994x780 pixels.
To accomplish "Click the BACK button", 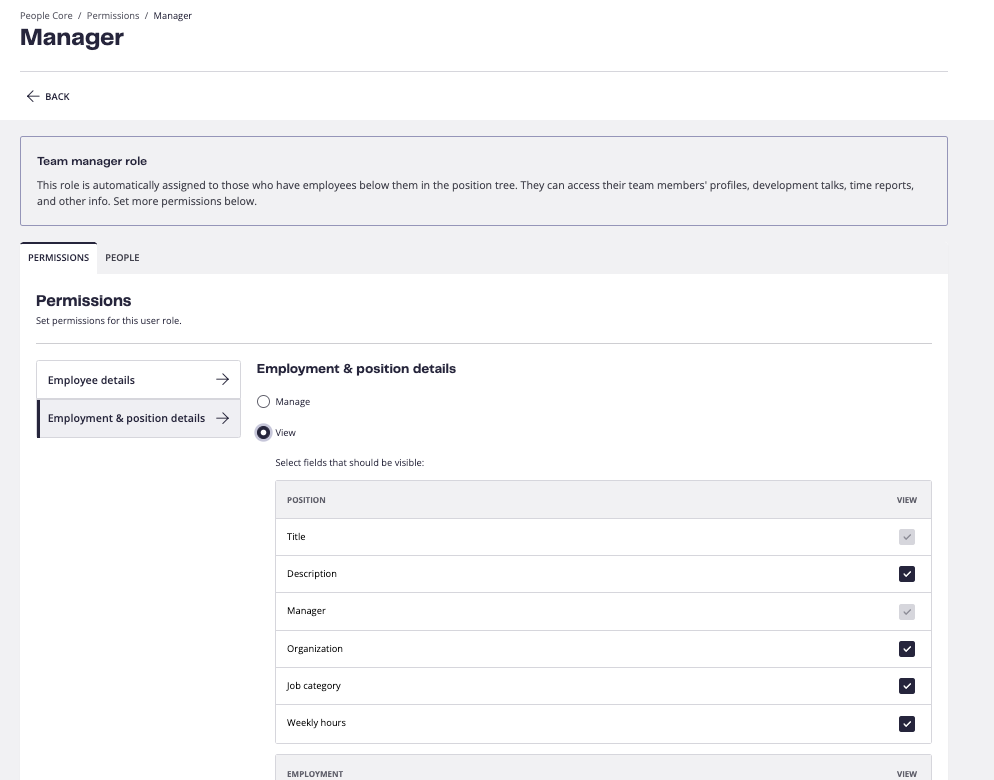I will tap(48, 96).
